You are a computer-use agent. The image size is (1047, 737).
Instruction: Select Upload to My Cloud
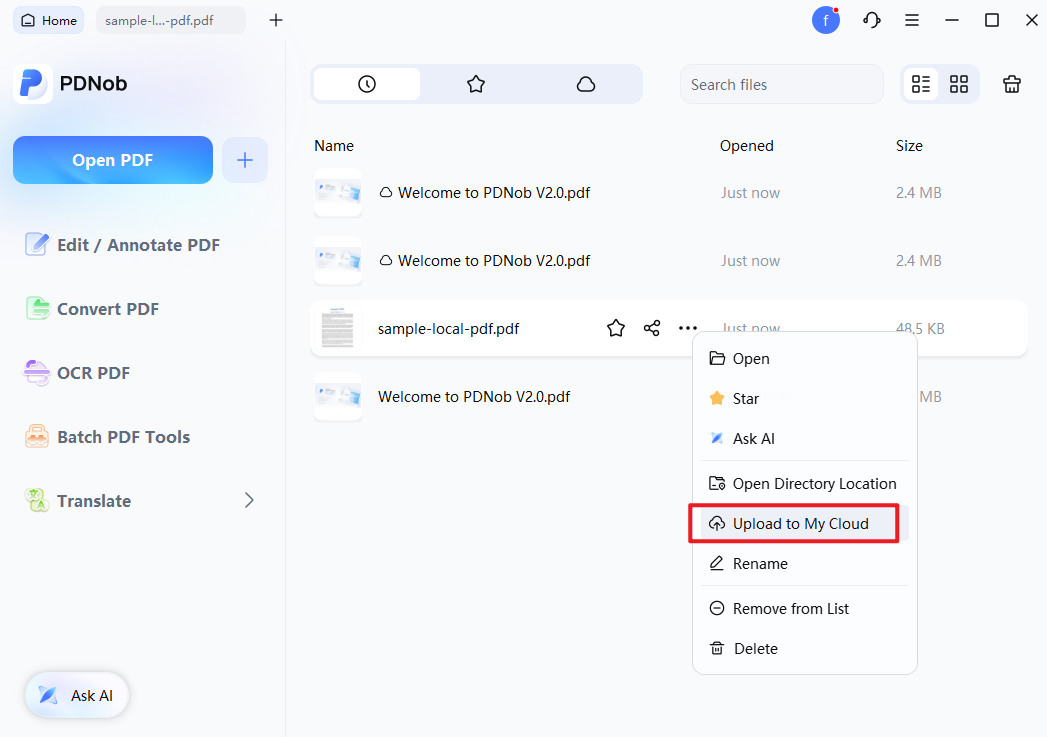(x=805, y=523)
